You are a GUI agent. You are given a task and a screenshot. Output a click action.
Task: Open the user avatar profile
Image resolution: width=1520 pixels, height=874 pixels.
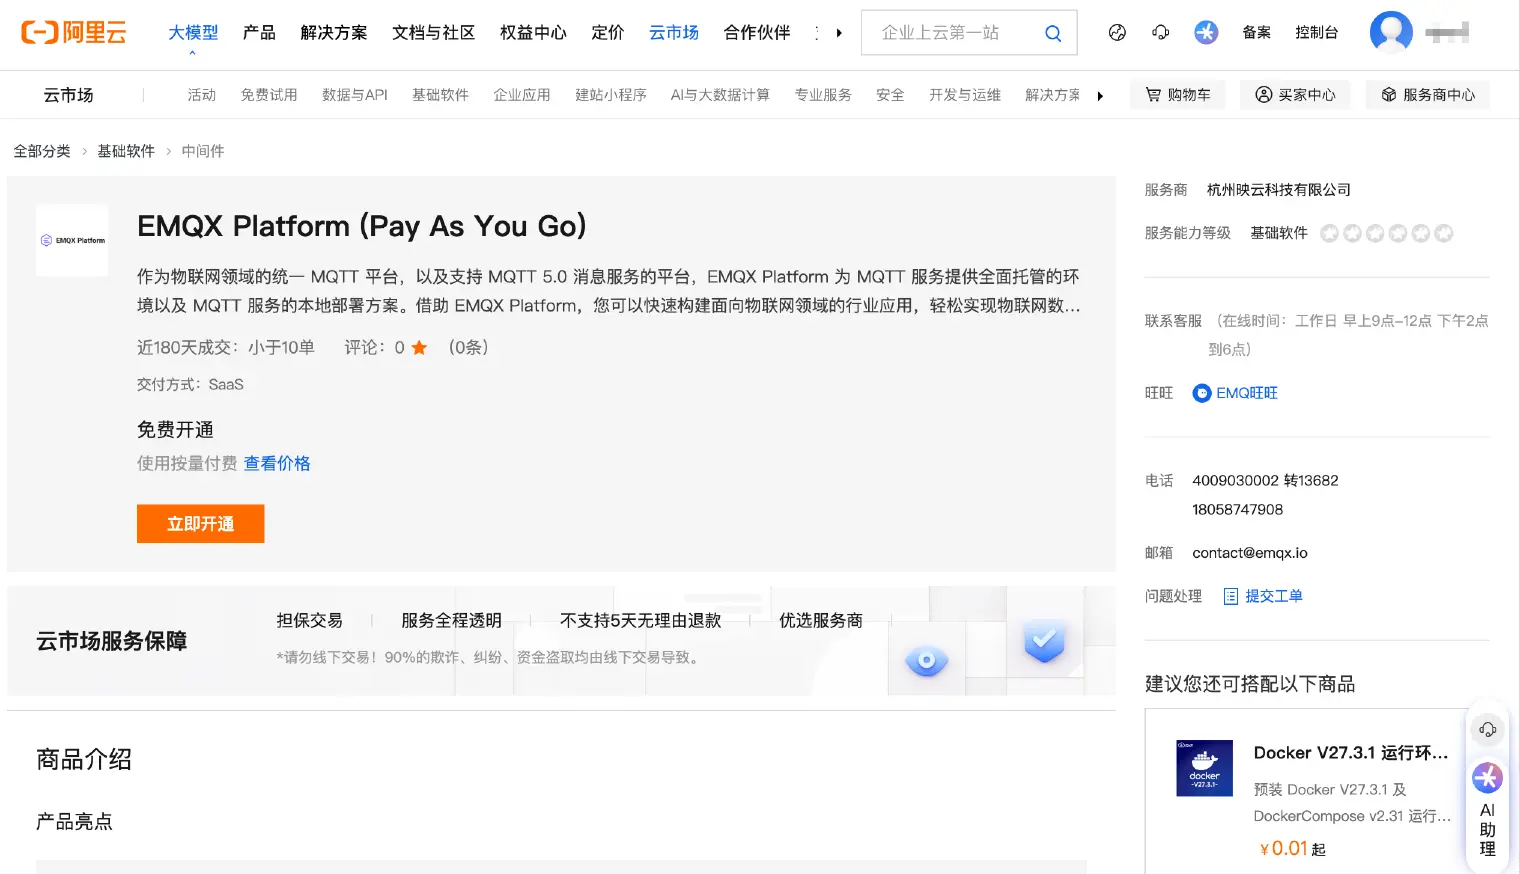(x=1391, y=32)
